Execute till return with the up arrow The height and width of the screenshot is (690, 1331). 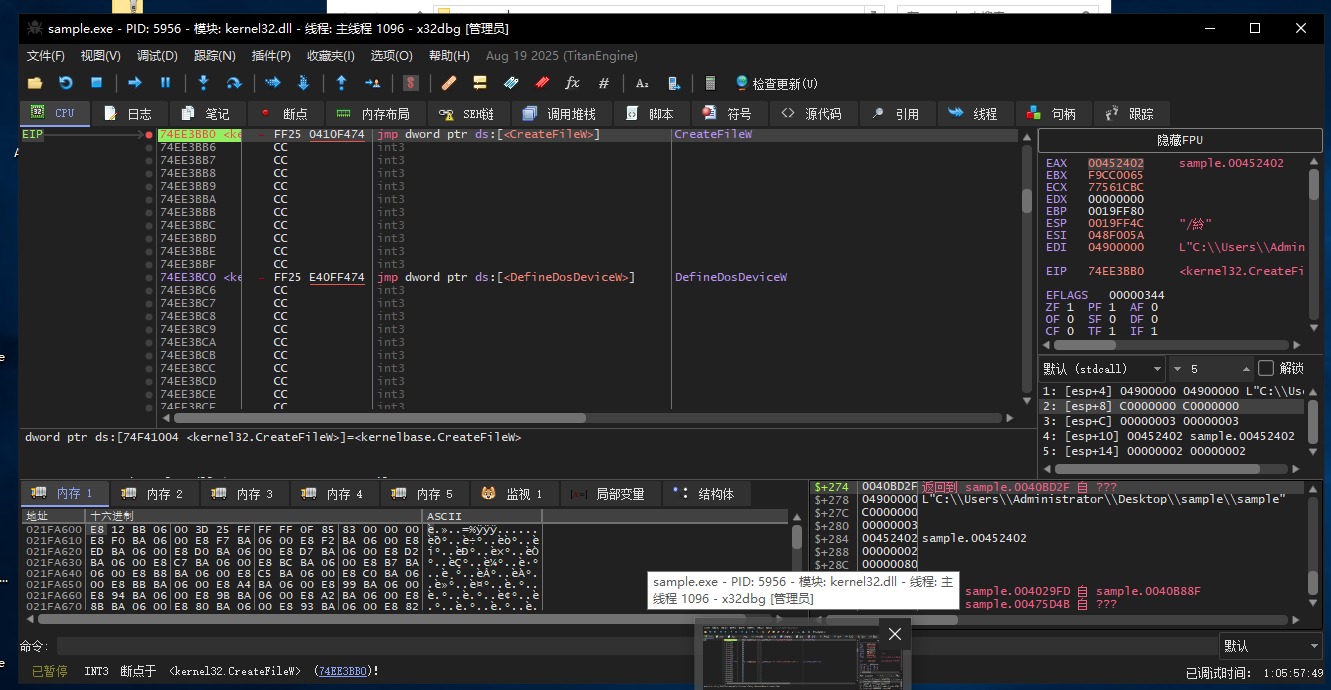(x=341, y=83)
